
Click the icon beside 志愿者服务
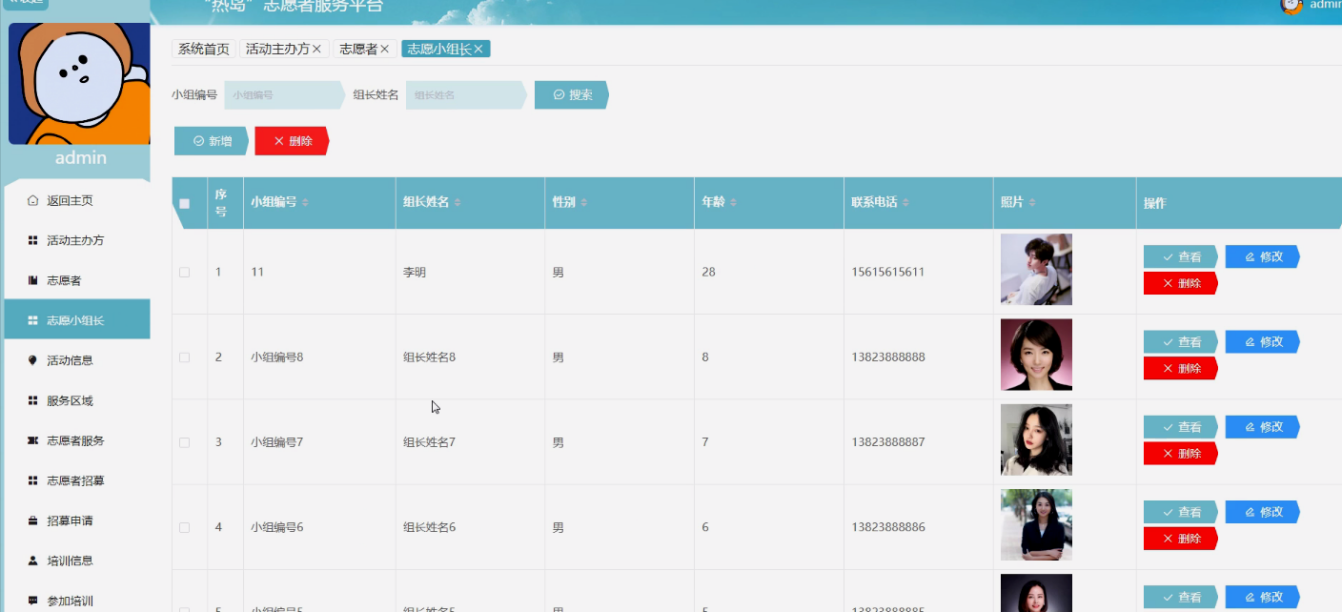tap(33, 440)
